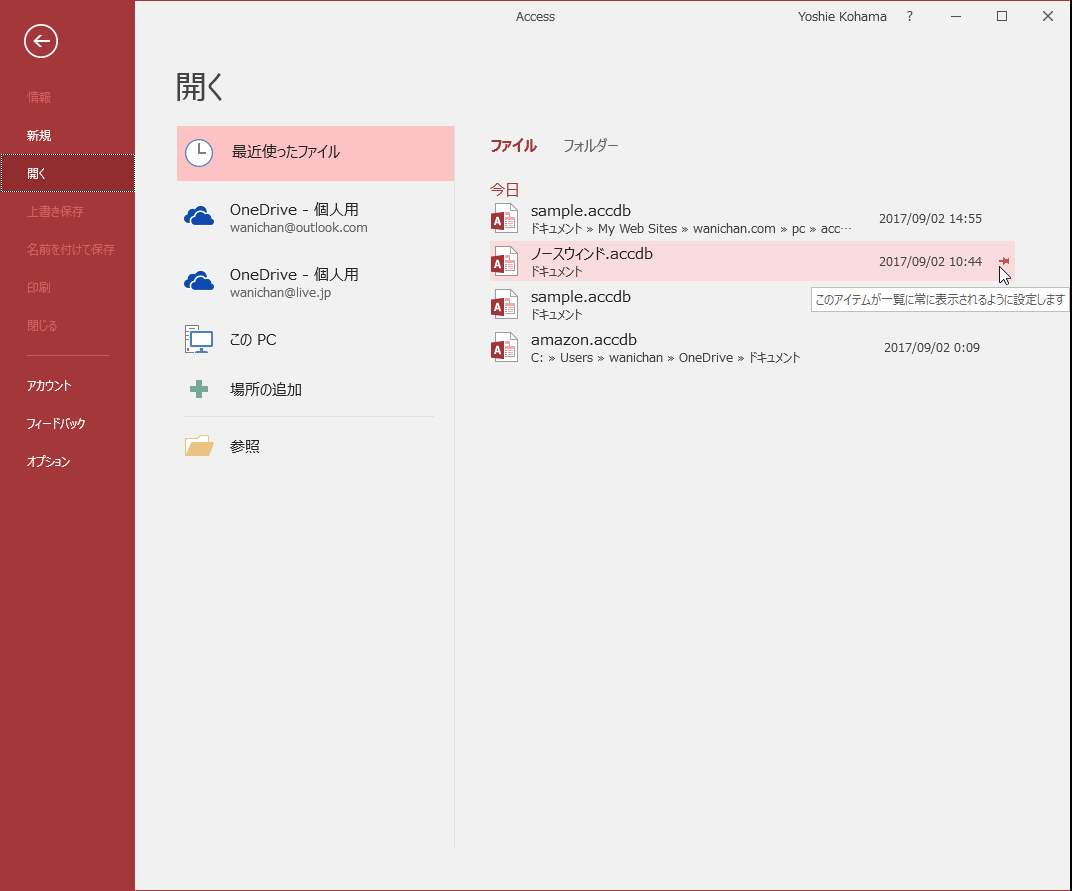Open ノースウィンド.accdb file name
The width and height of the screenshot is (1072, 891).
(x=591, y=254)
